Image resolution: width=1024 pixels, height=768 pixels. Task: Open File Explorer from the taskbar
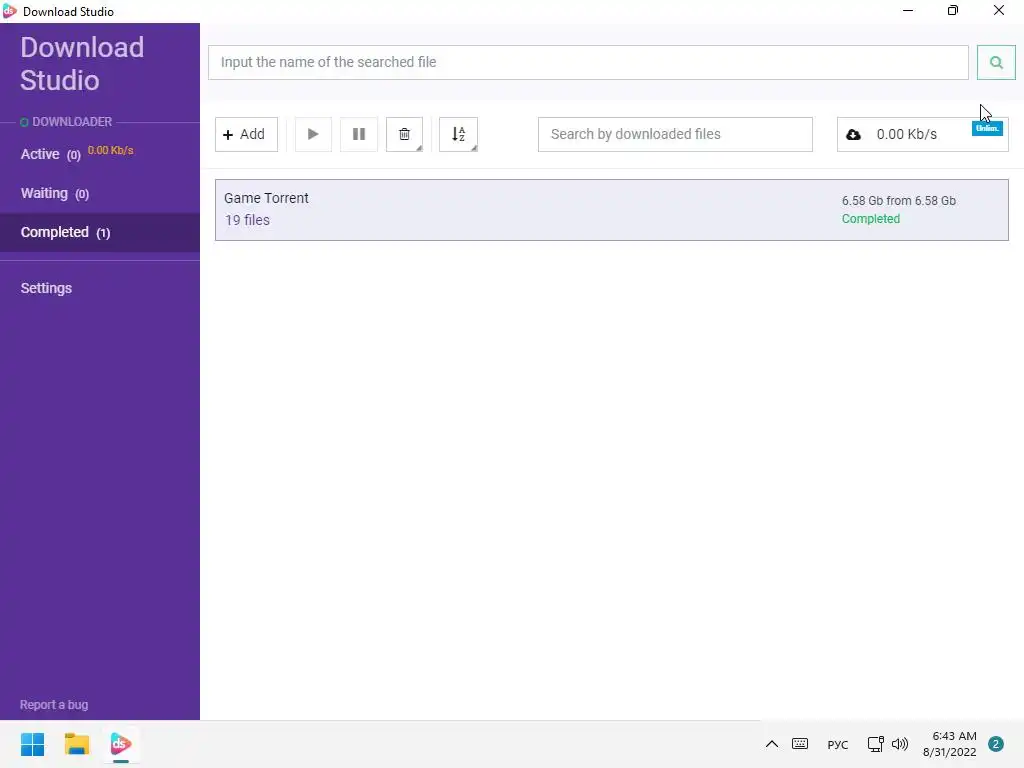click(76, 744)
